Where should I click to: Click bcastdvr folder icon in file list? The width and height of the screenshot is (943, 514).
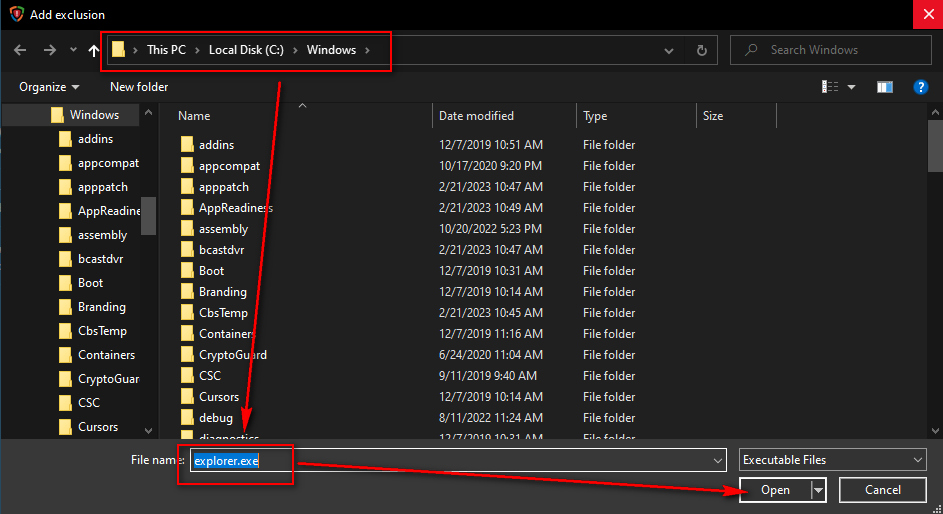pyautogui.click(x=188, y=249)
